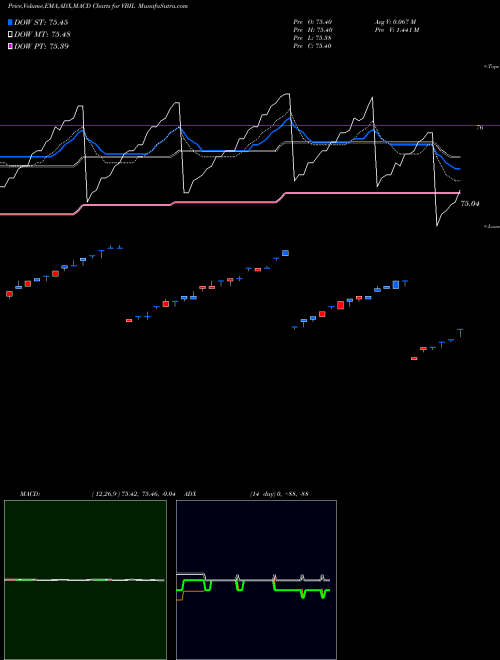Click the MACD (12,26,9) parameter values
Screen dimensions: 500x660
(x=133, y=494)
